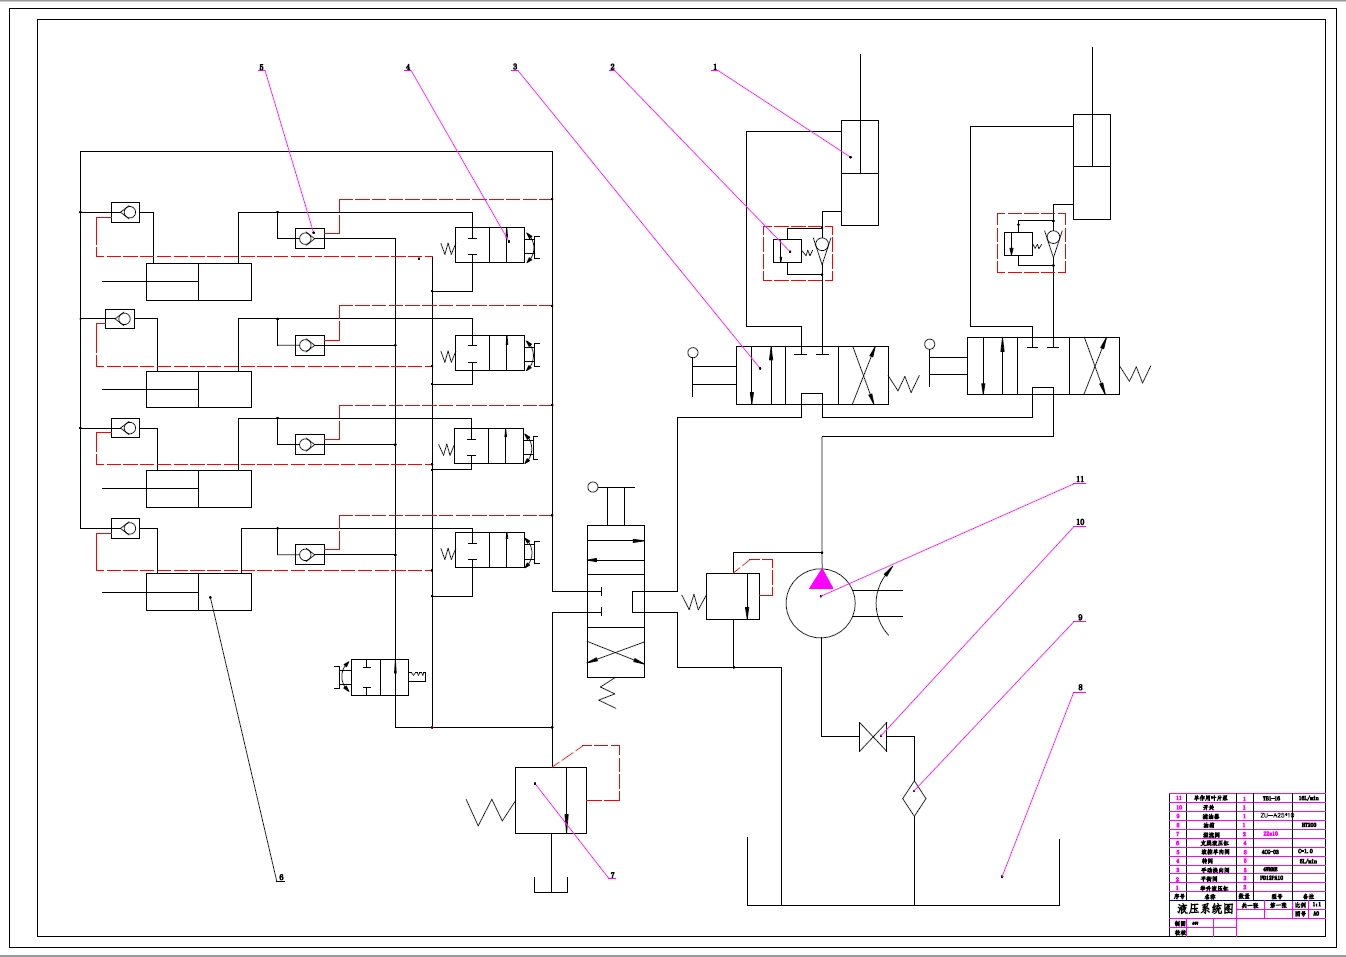The height and width of the screenshot is (957, 1346).
Task: Click the scale value 1:1 in title block
Action: (x=1316, y=904)
